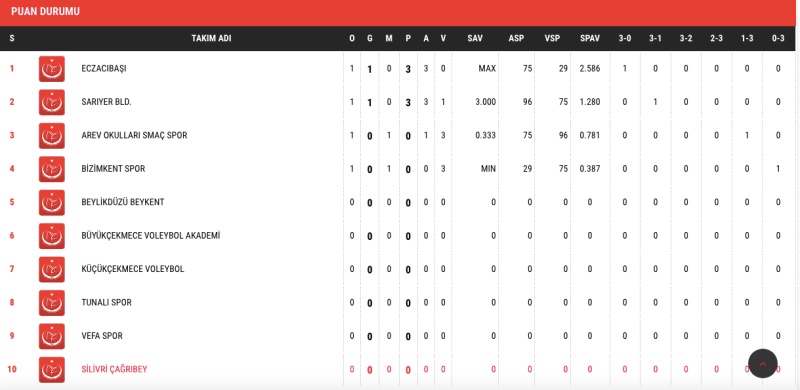Click the Silivri Çağrıbey team logo

[x=52, y=370]
